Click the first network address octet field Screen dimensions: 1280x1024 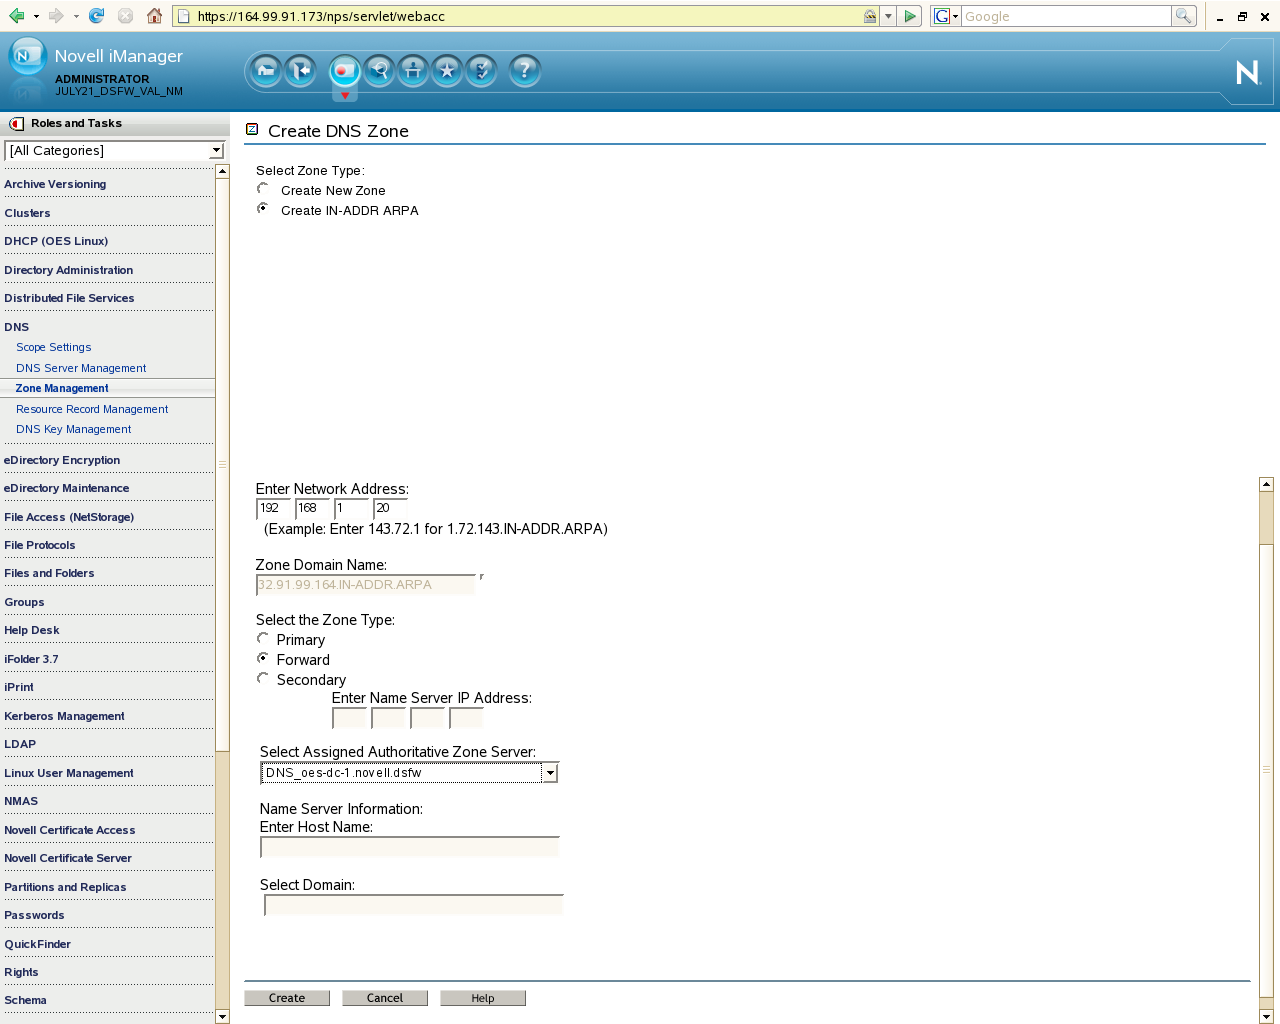(274, 508)
